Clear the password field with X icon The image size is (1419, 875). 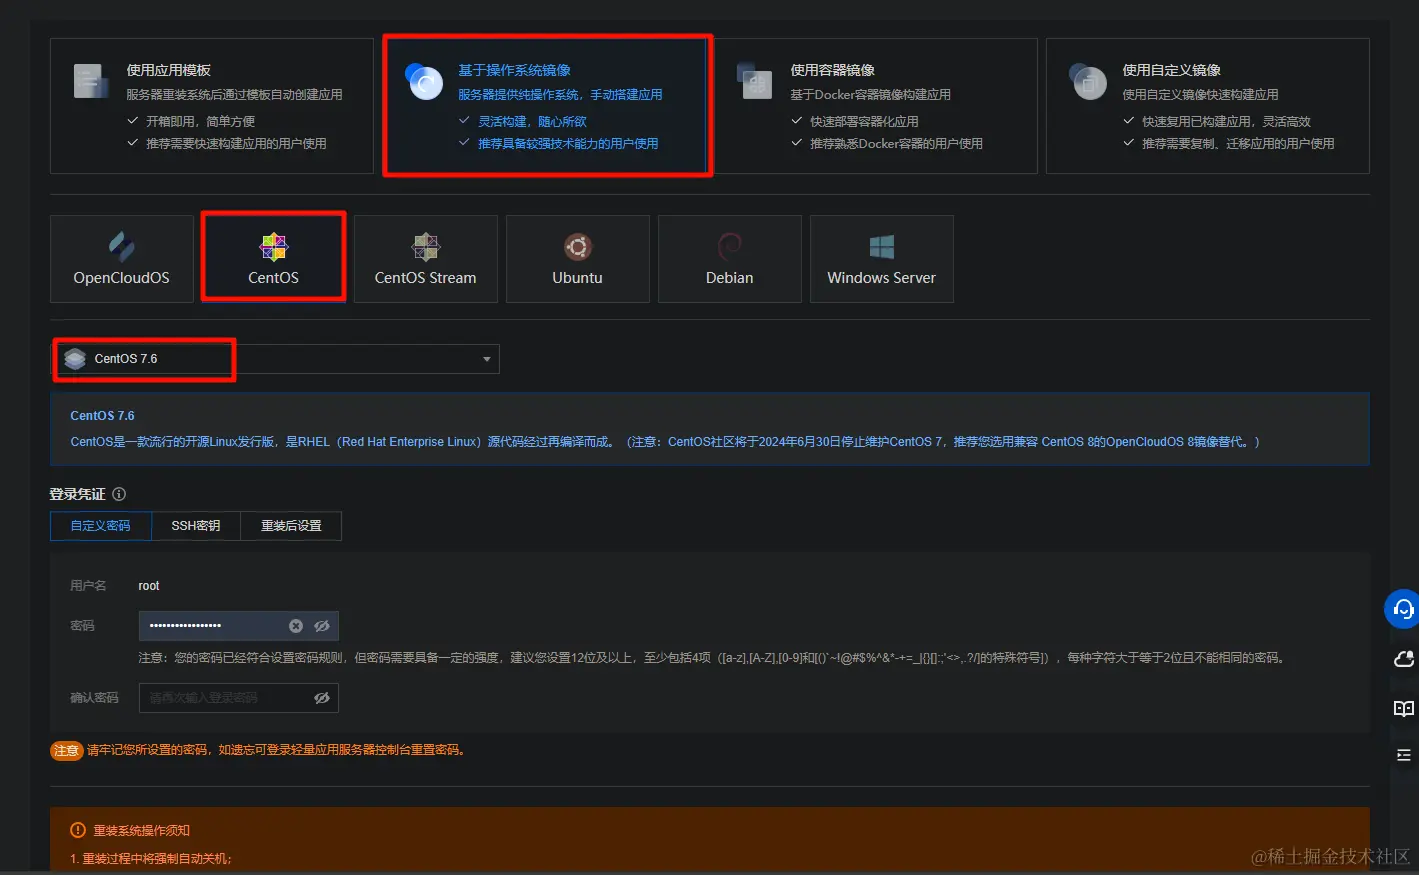pyautogui.click(x=296, y=626)
